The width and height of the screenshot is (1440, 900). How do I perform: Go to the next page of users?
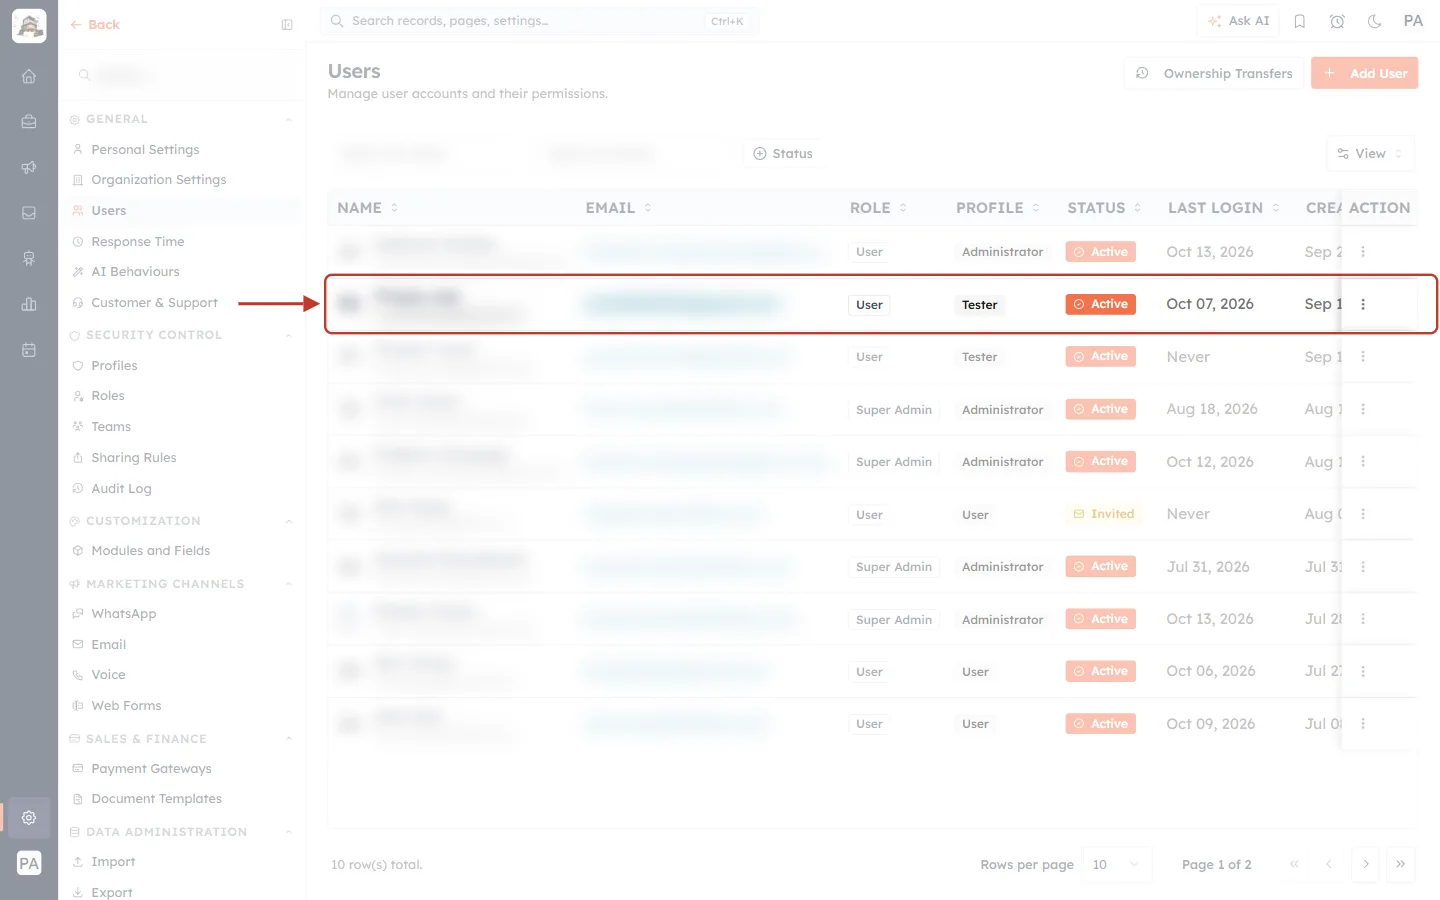[x=1366, y=865]
